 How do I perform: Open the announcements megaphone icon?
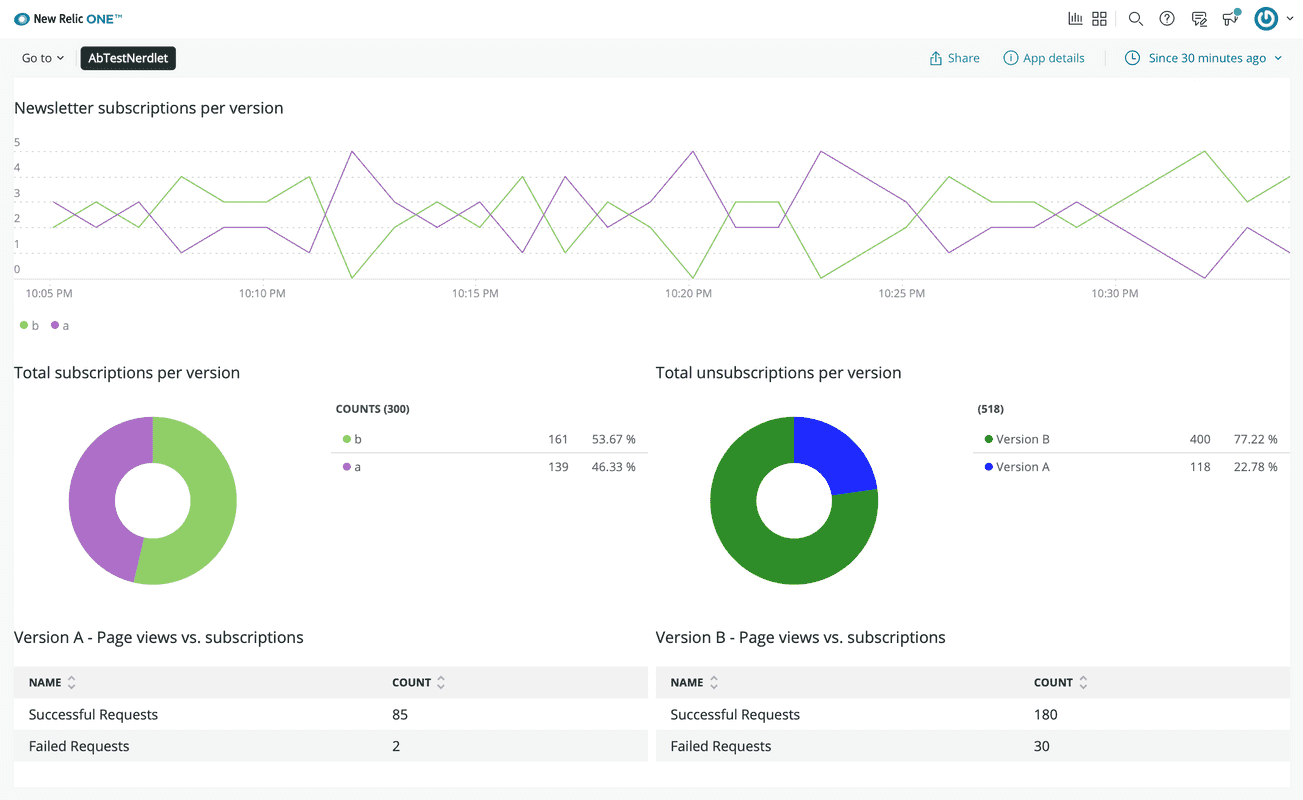click(x=1231, y=18)
